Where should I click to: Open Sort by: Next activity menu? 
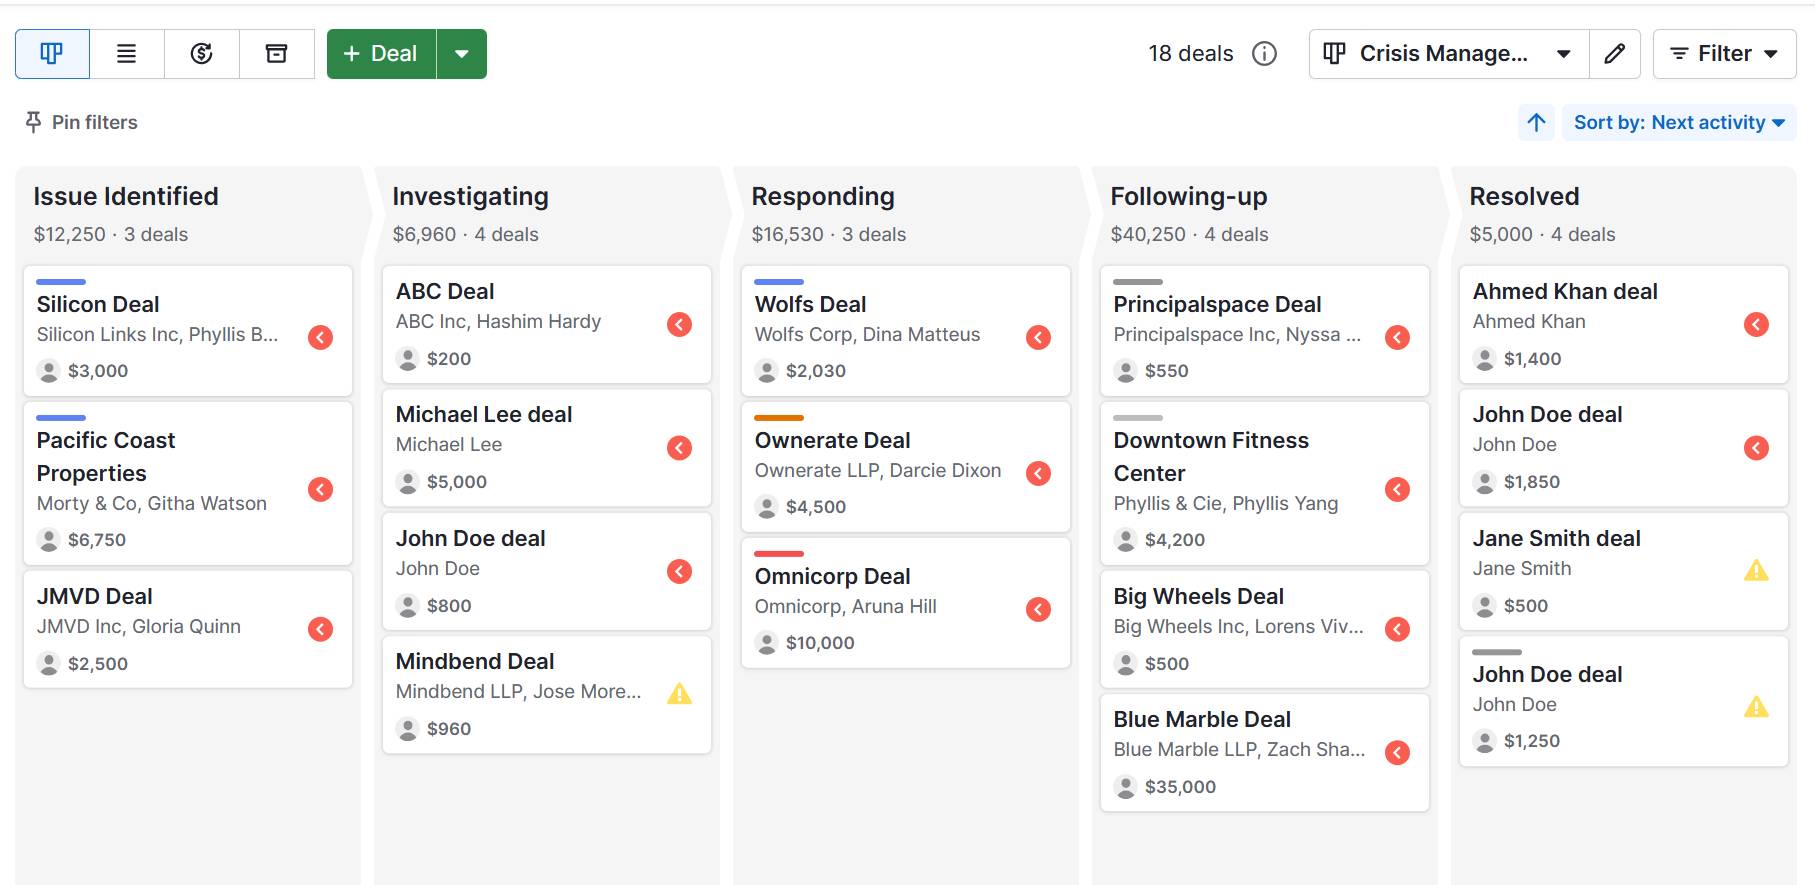1678,123
